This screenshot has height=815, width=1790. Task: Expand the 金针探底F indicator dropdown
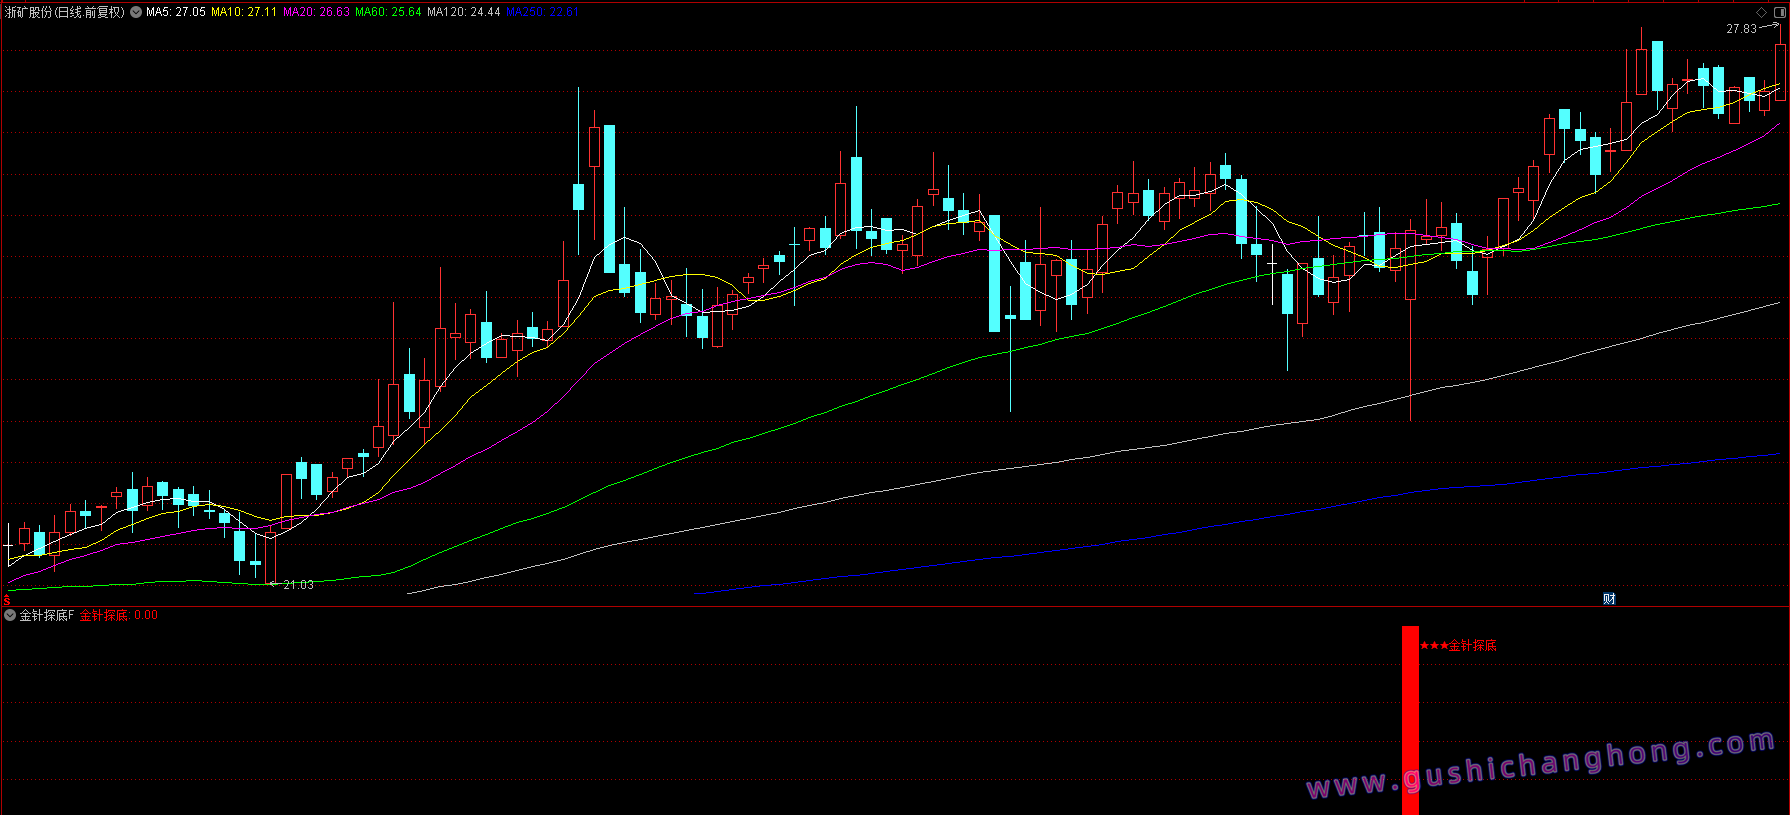(x=10, y=615)
